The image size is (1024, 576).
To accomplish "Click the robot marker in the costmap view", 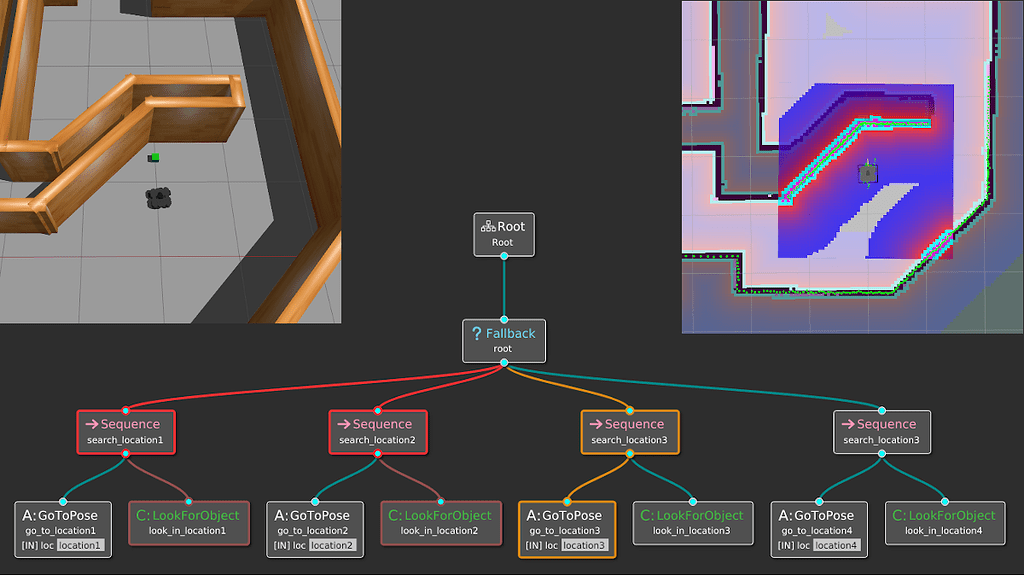I will coord(866,172).
